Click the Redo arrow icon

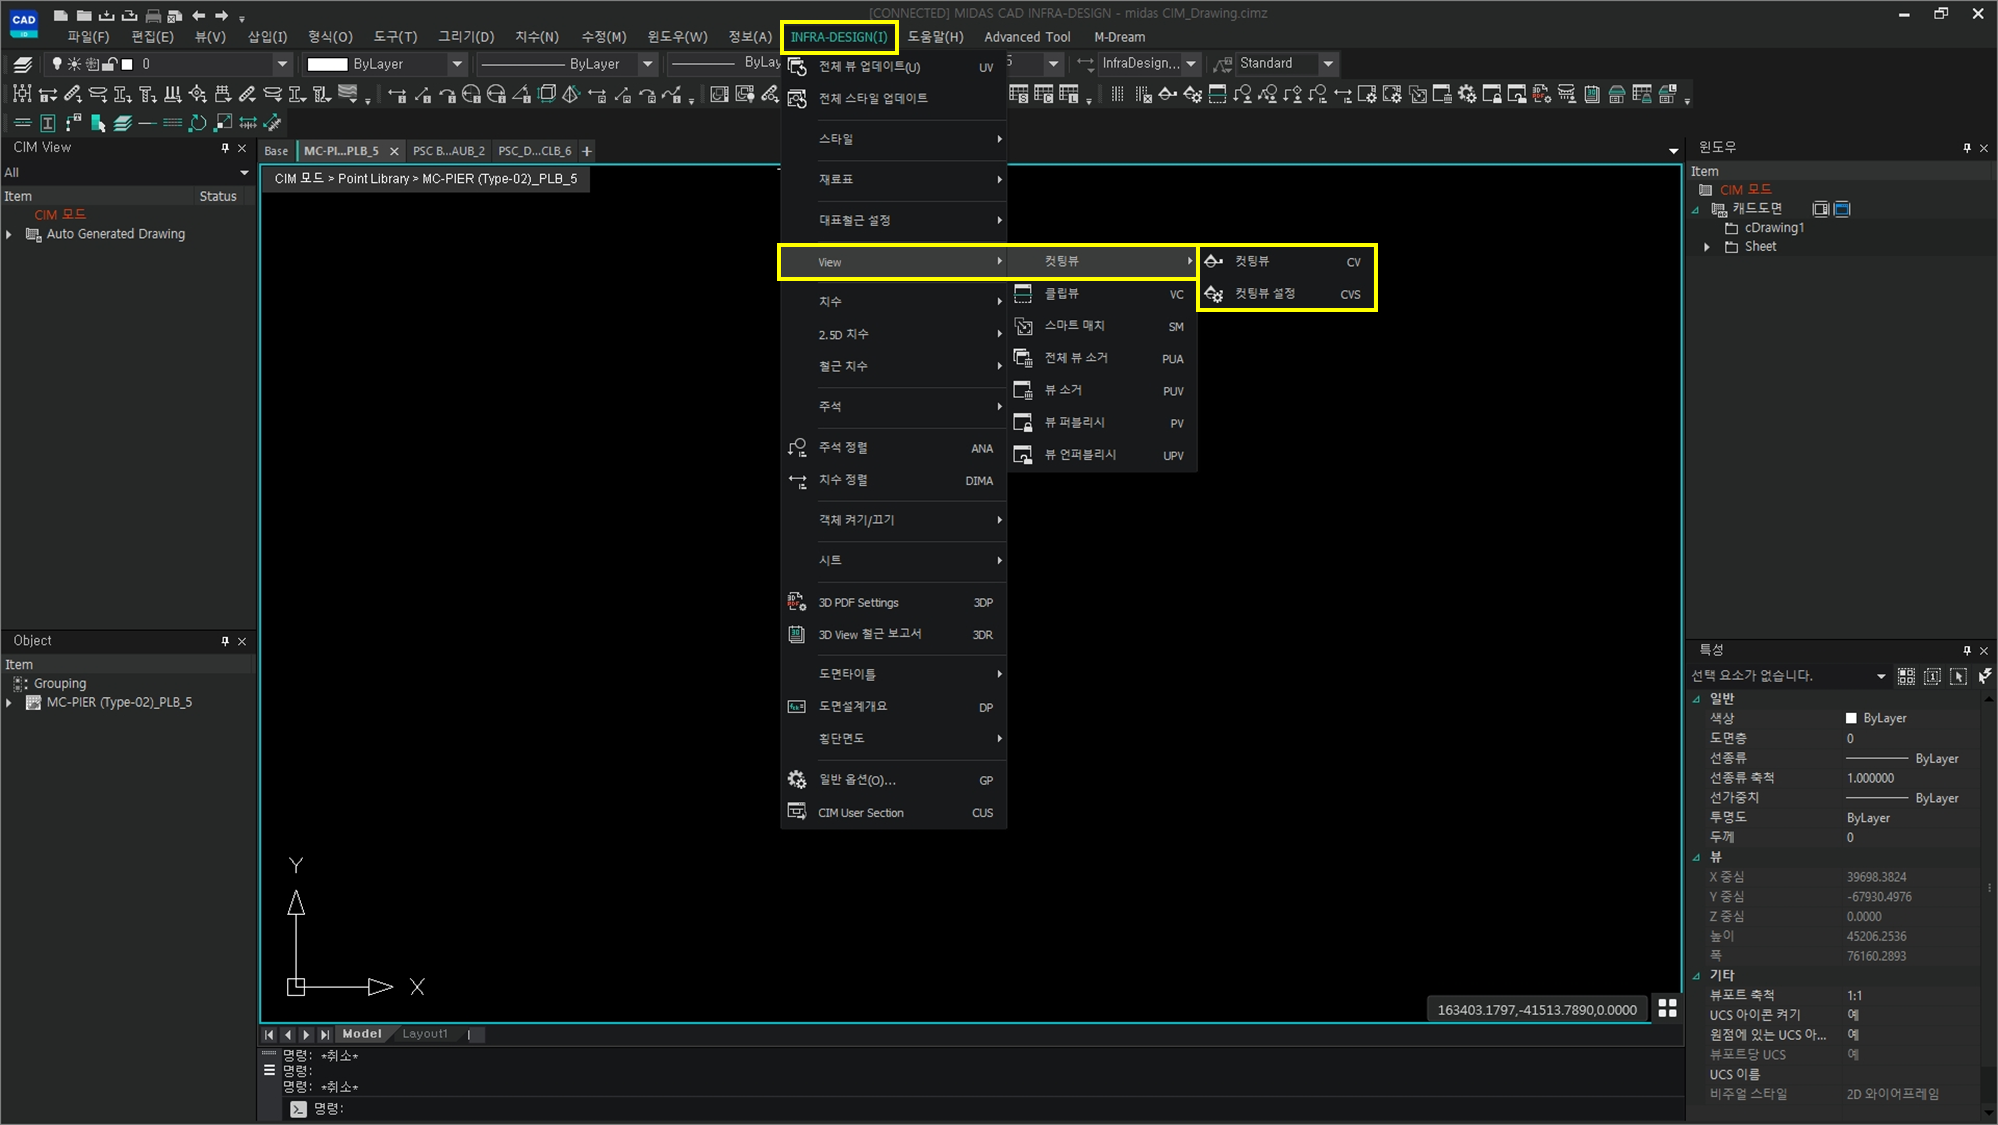pyautogui.click(x=222, y=15)
